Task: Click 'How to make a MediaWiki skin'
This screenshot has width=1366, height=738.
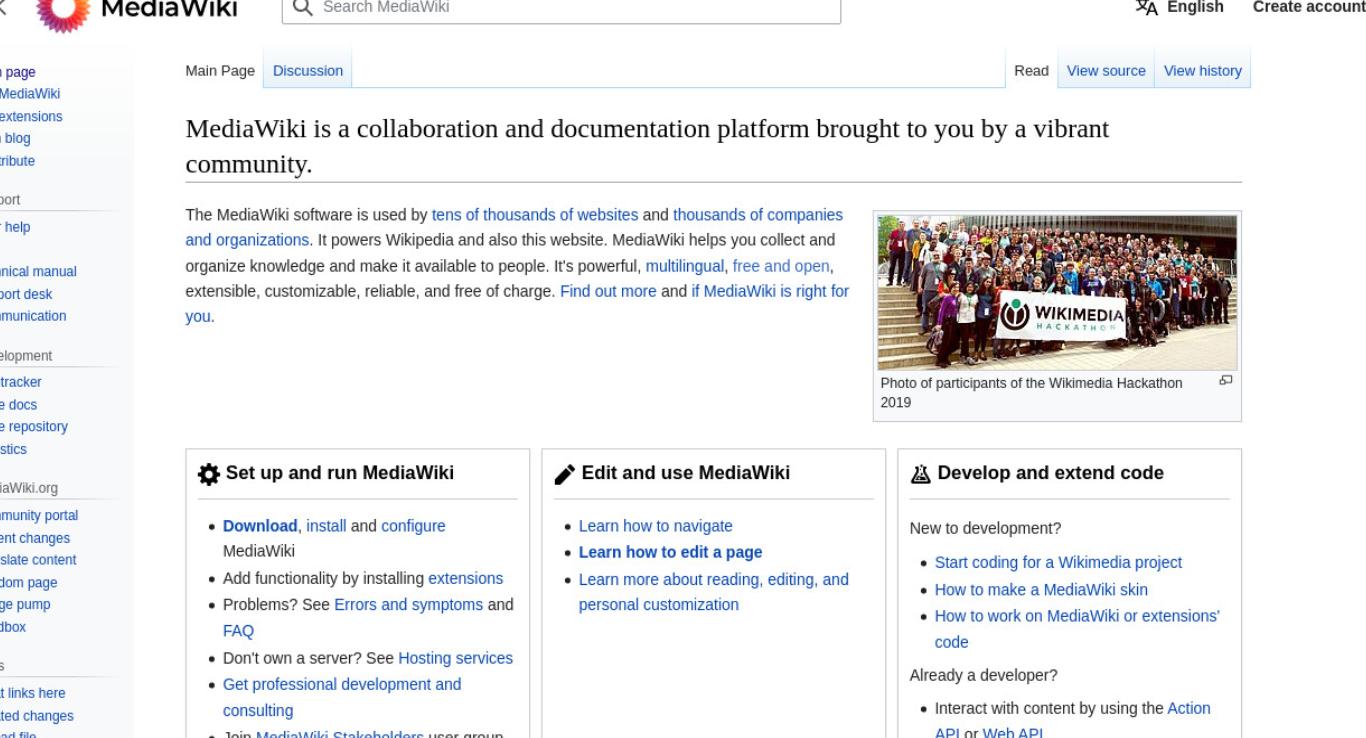Action: [x=1041, y=590]
